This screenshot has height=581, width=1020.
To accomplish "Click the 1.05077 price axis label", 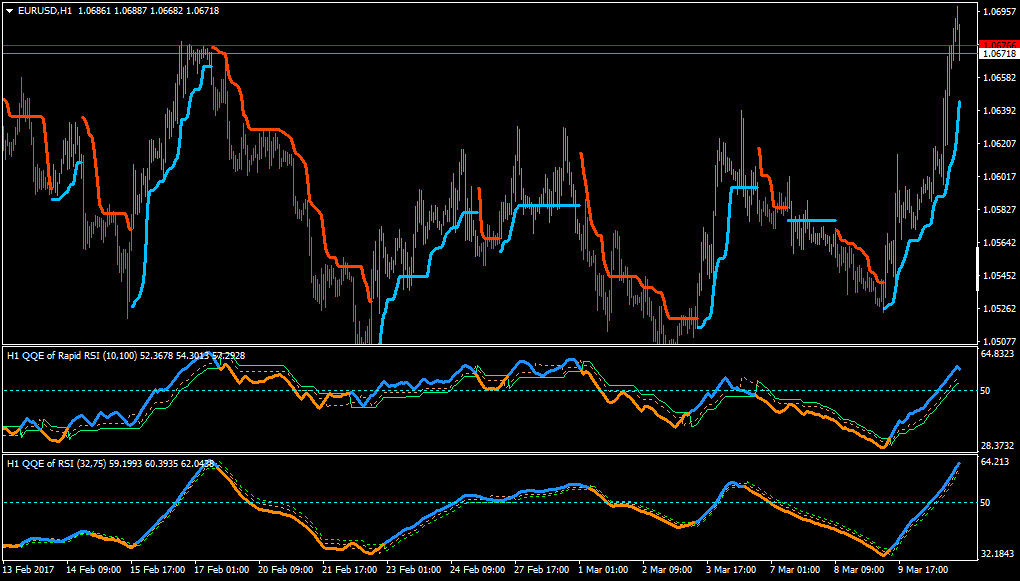I will pyautogui.click(x=1000, y=341).
